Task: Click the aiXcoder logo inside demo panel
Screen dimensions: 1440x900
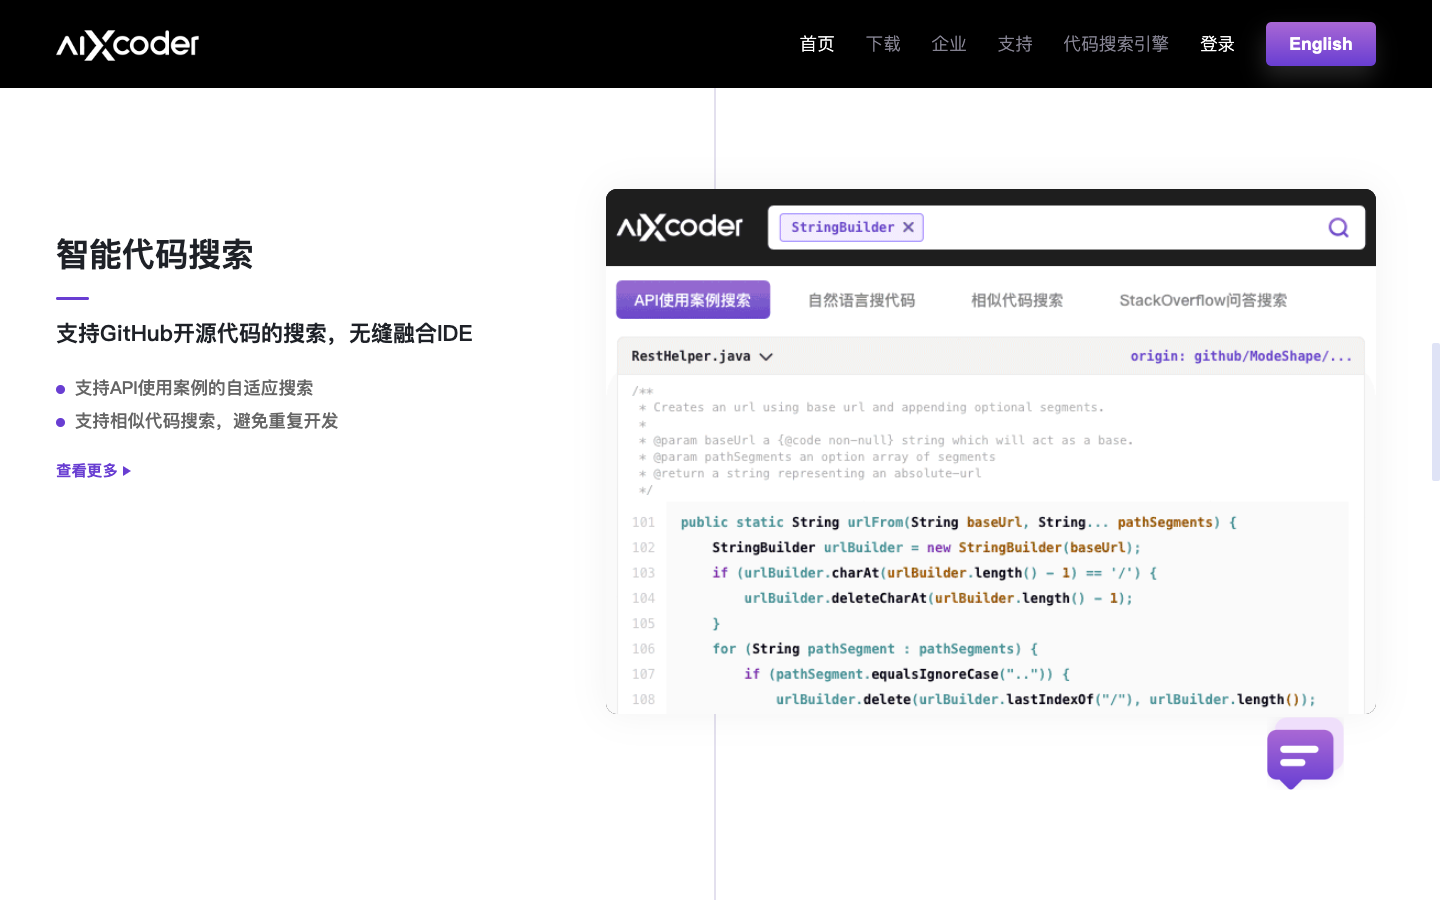Action: pyautogui.click(x=680, y=227)
